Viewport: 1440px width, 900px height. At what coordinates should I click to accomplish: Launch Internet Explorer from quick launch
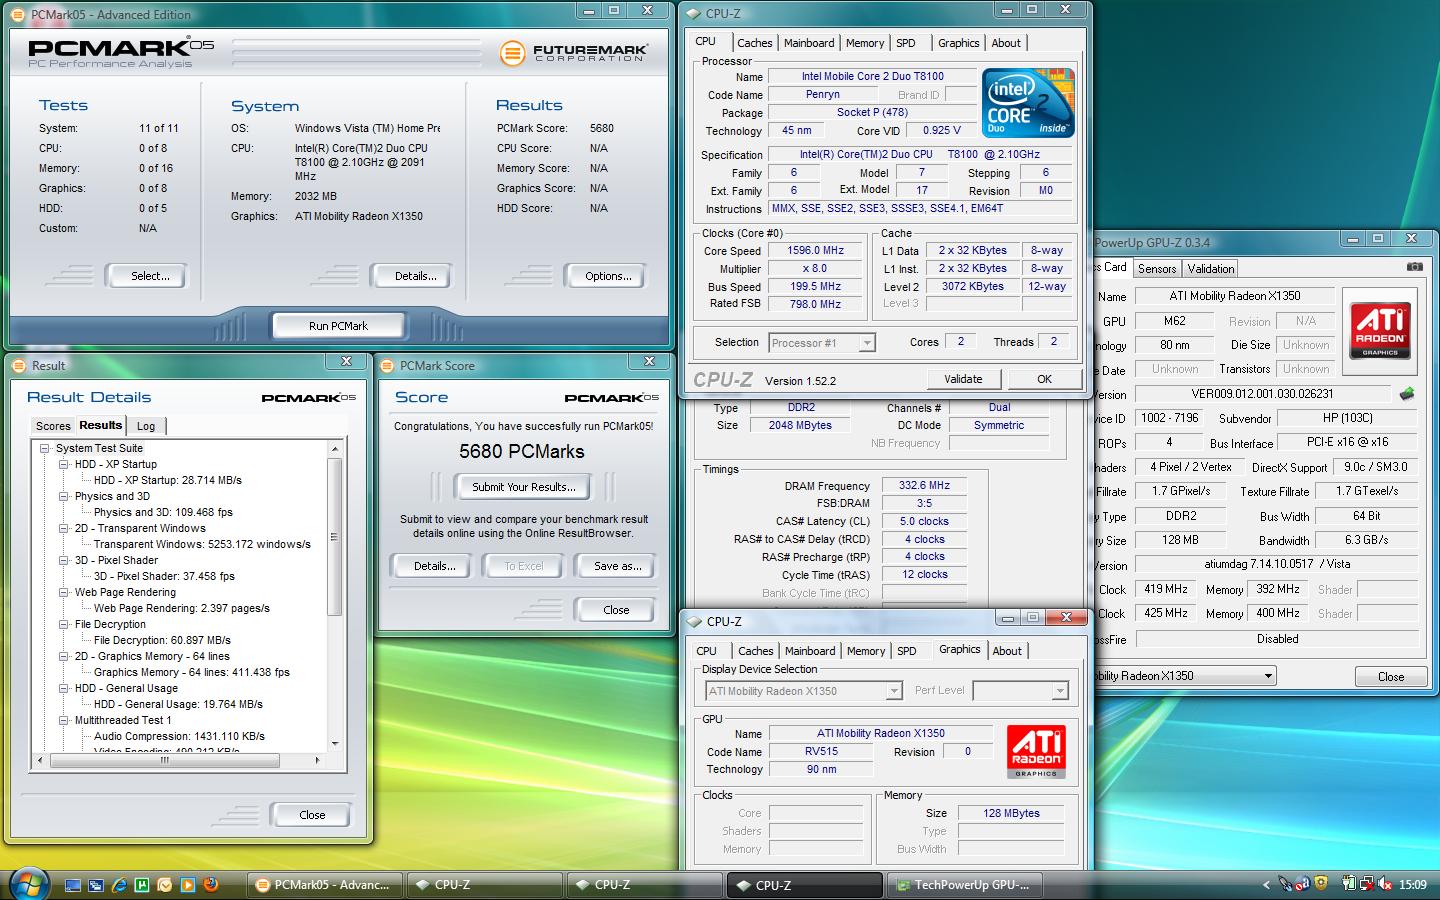pos(119,885)
